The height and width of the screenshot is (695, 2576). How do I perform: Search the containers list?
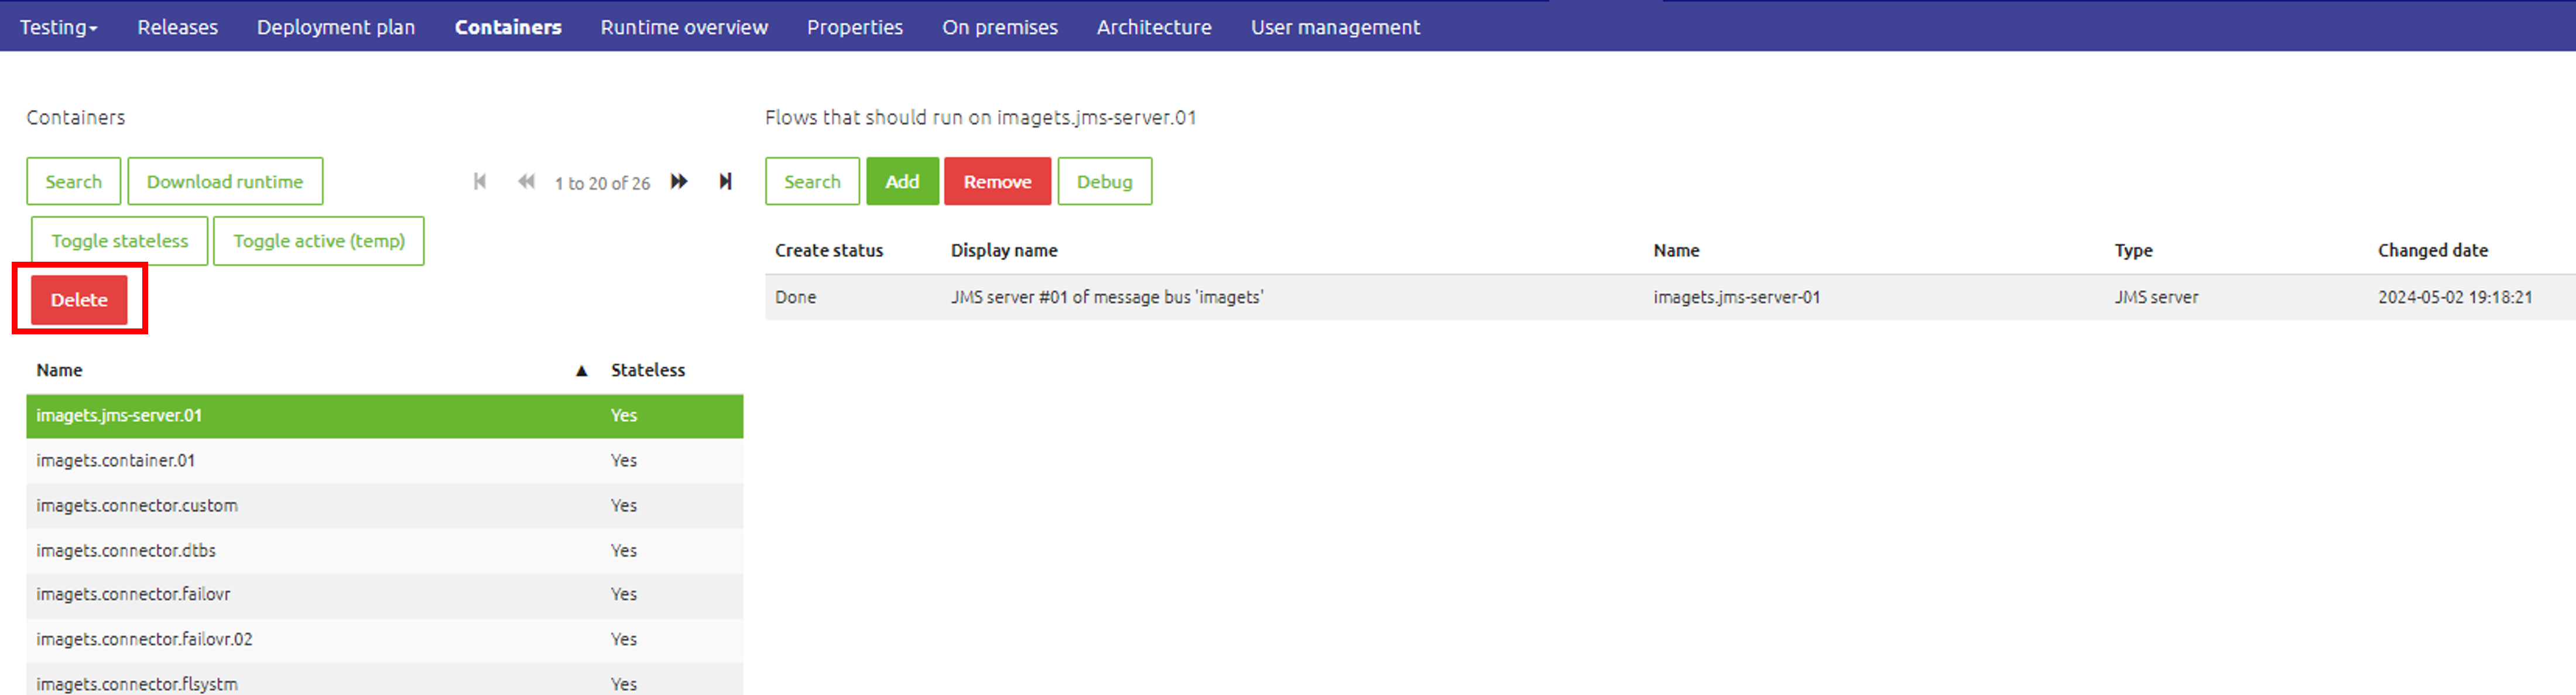[73, 181]
